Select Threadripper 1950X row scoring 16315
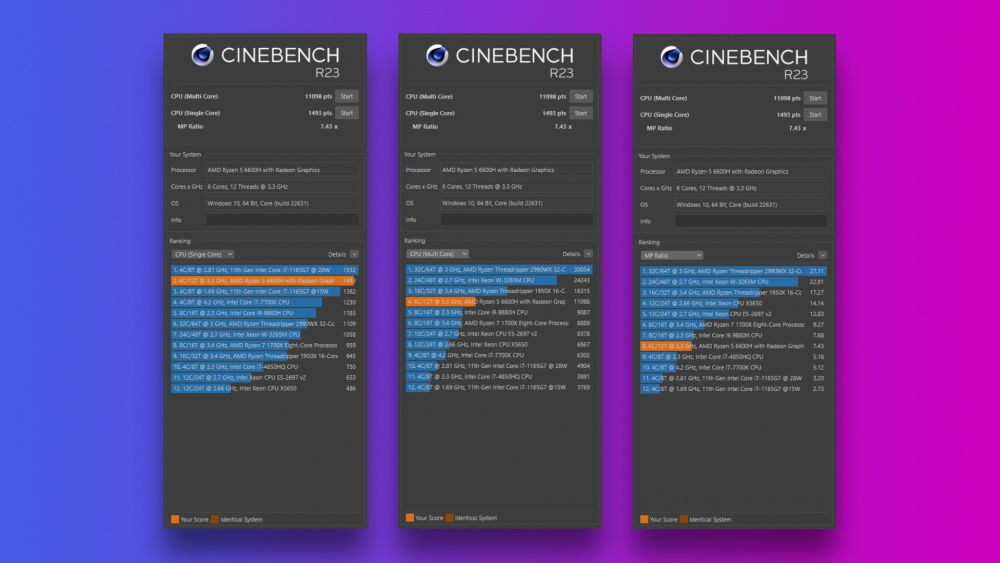 pyautogui.click(x=499, y=291)
